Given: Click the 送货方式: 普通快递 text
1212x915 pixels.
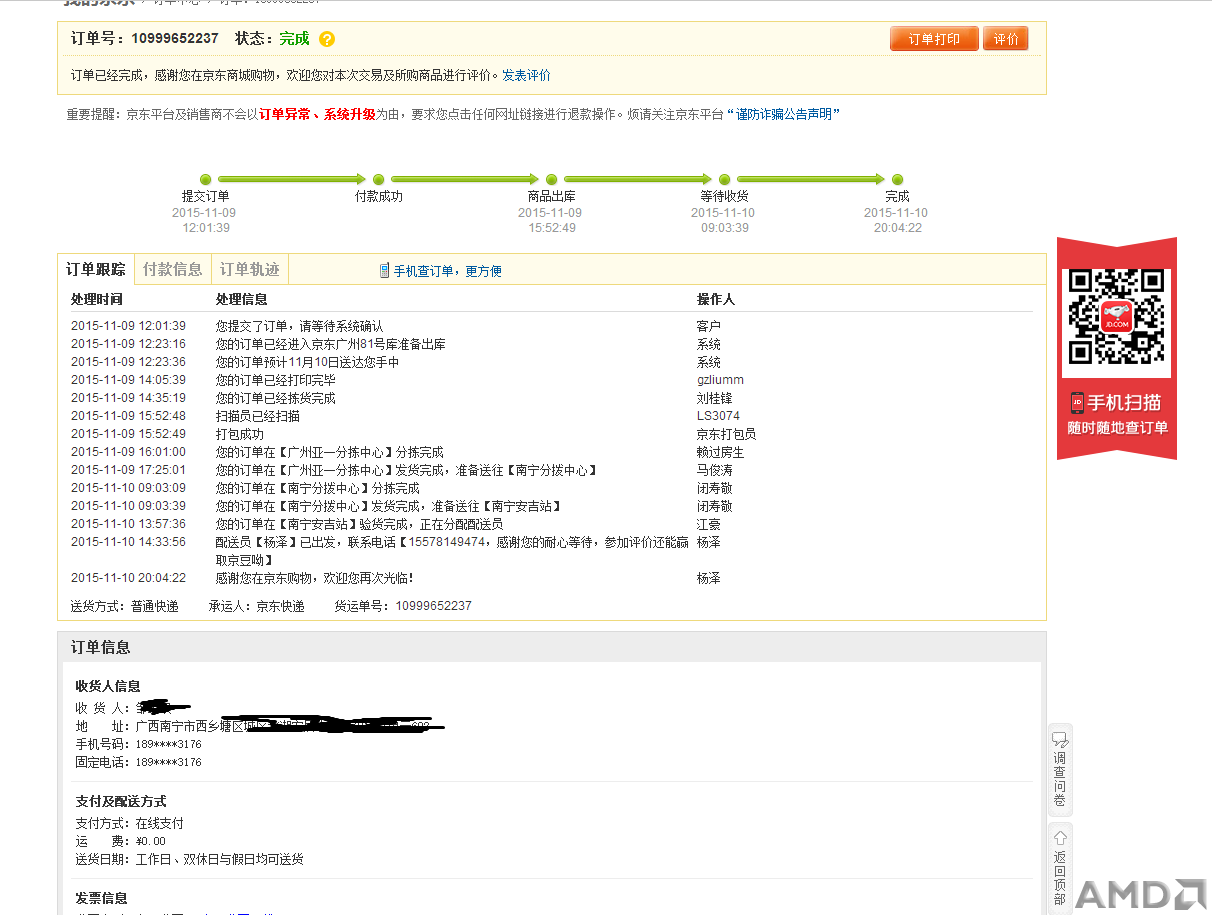Looking at the screenshot, I should click(125, 606).
